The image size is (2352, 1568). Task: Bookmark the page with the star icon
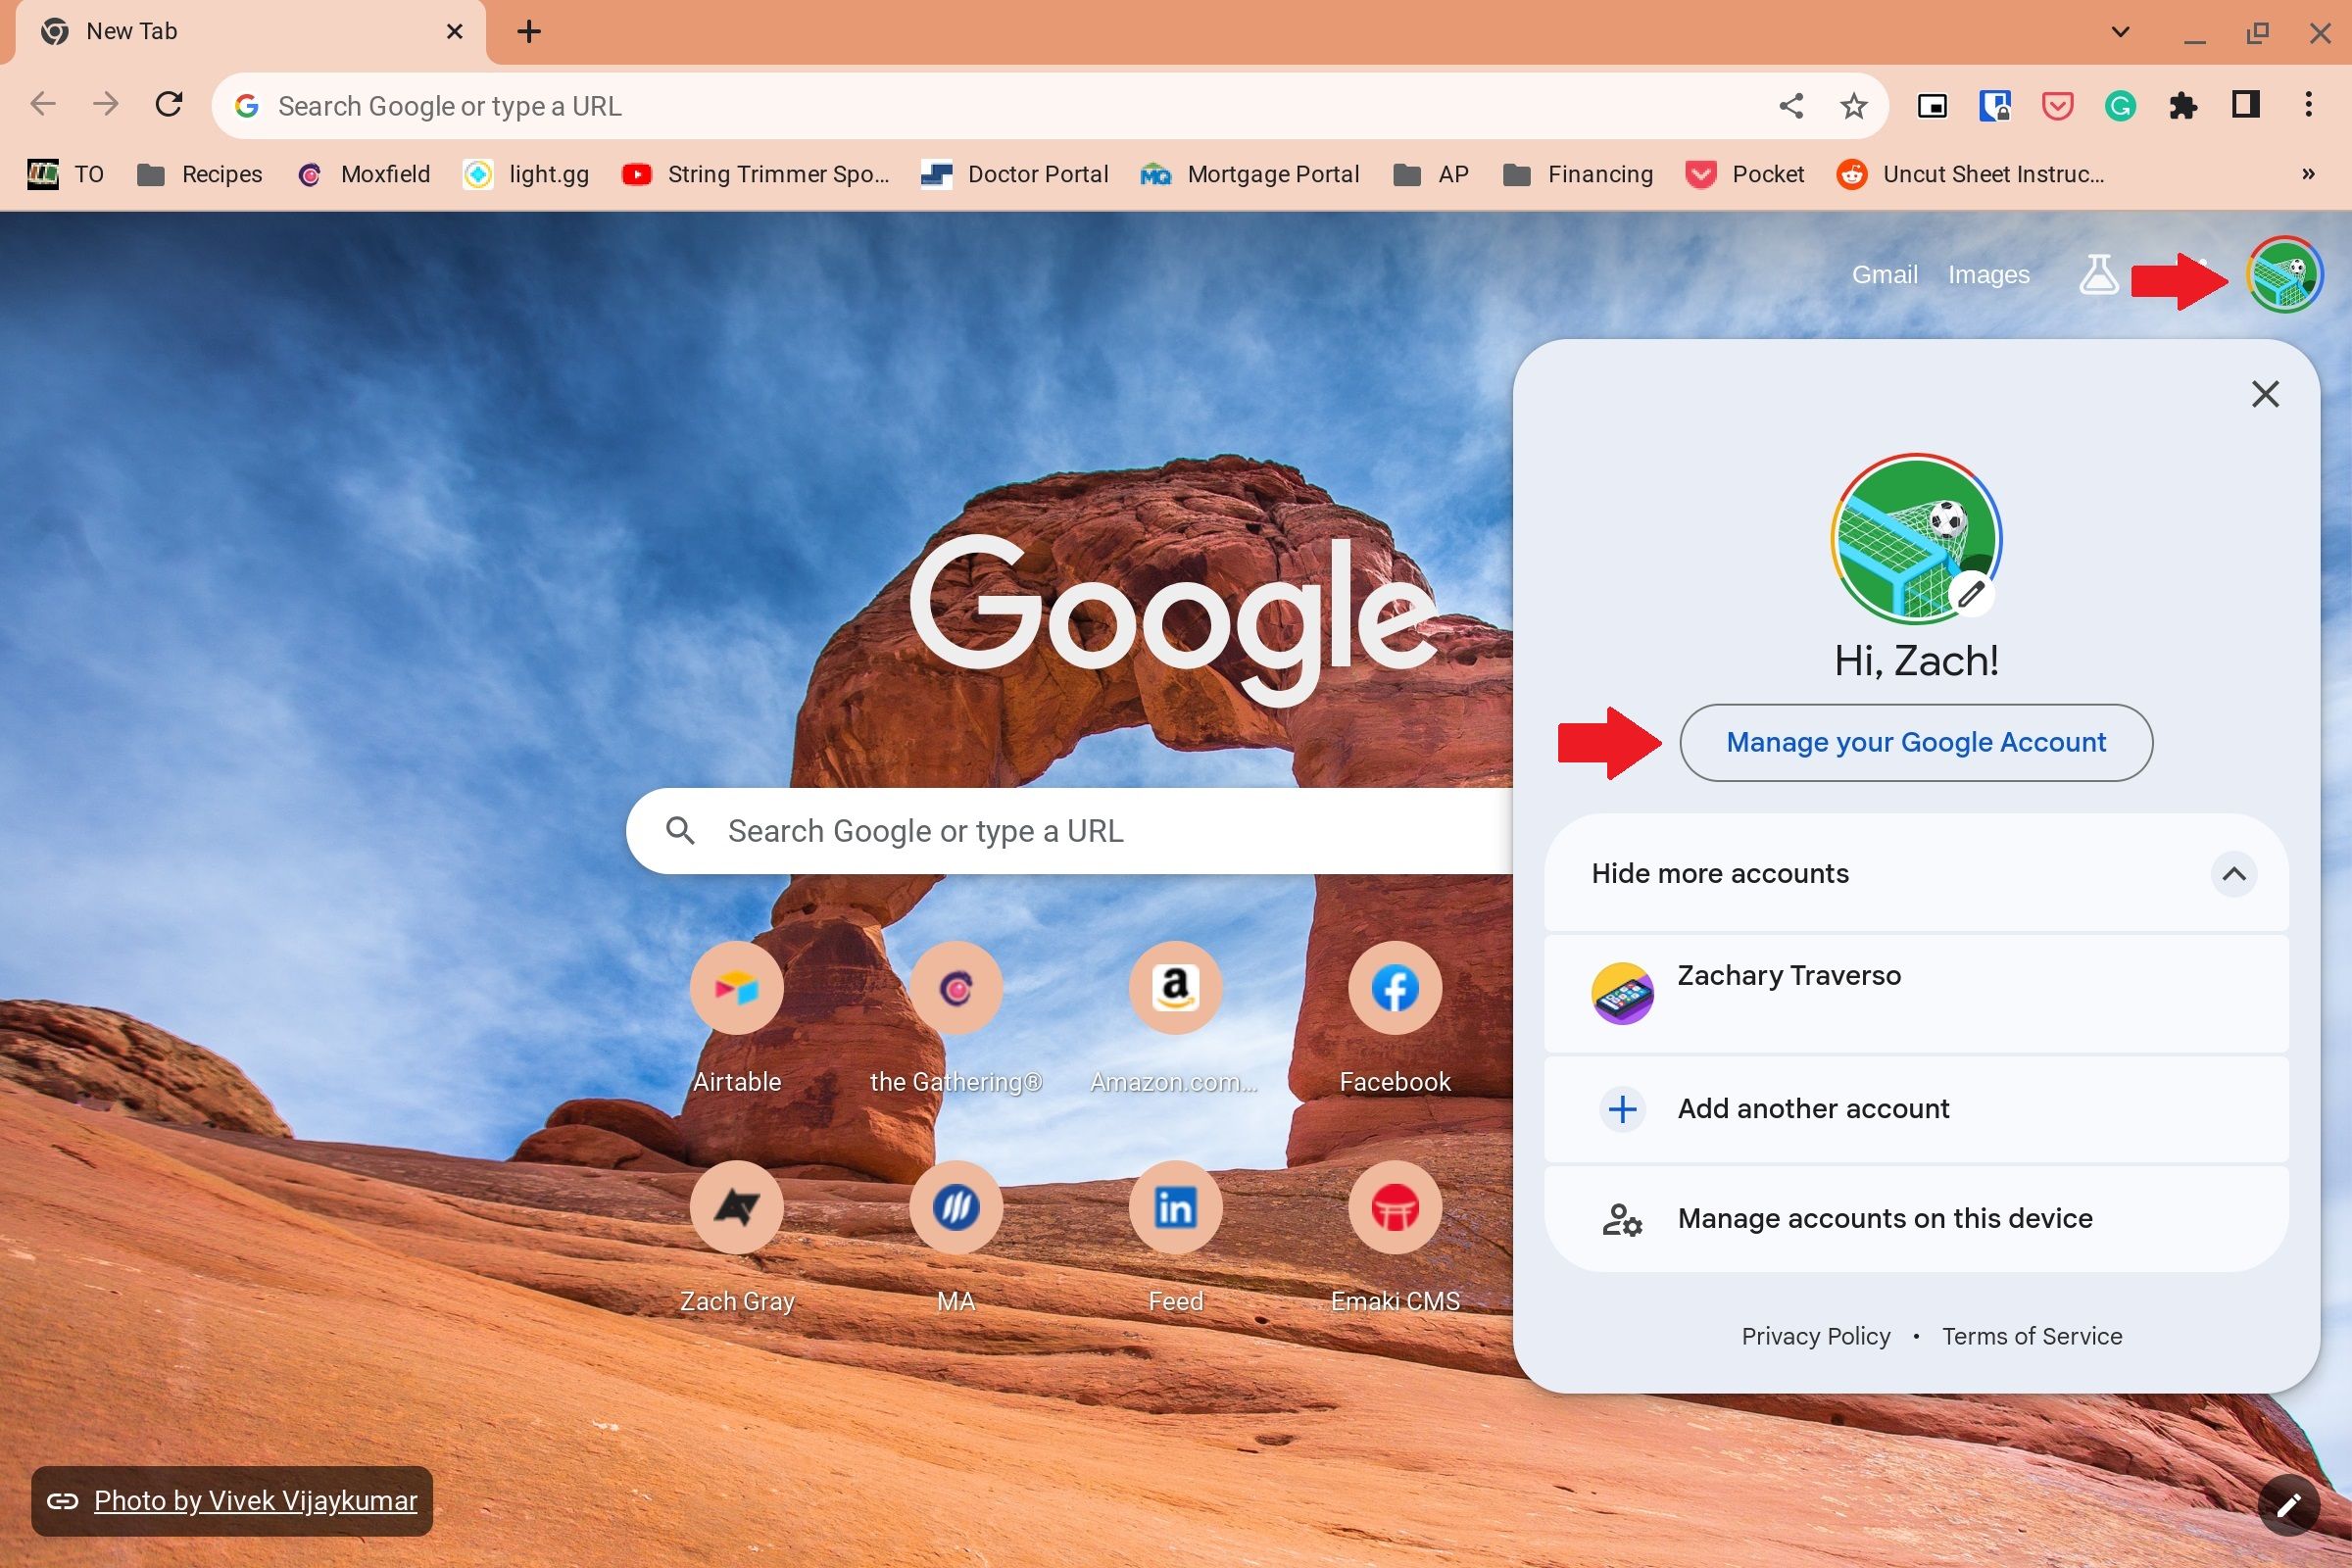coord(1853,105)
